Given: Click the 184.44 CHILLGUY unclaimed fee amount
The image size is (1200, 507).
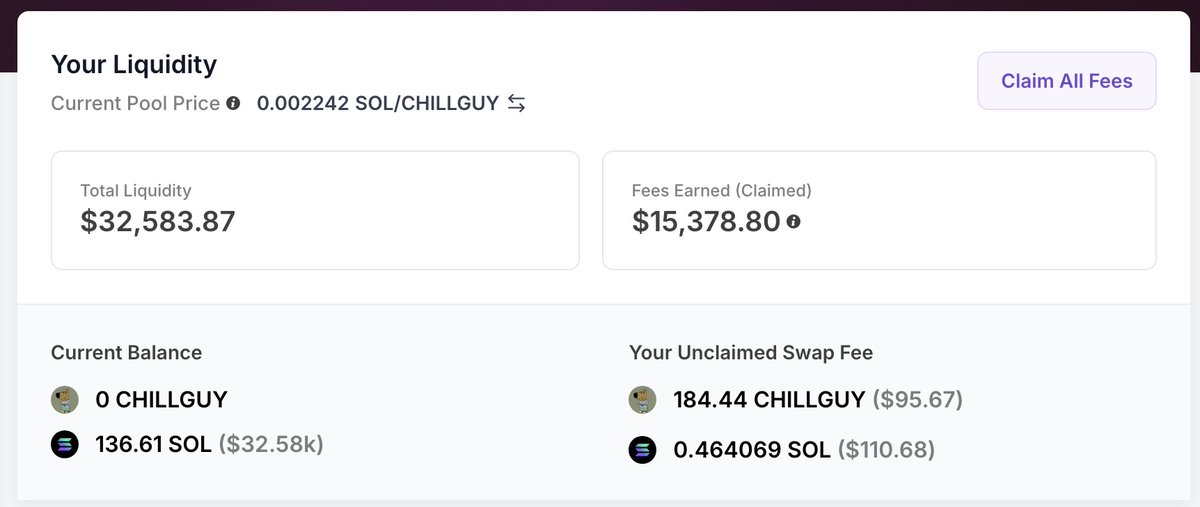Looking at the screenshot, I should (x=769, y=400).
